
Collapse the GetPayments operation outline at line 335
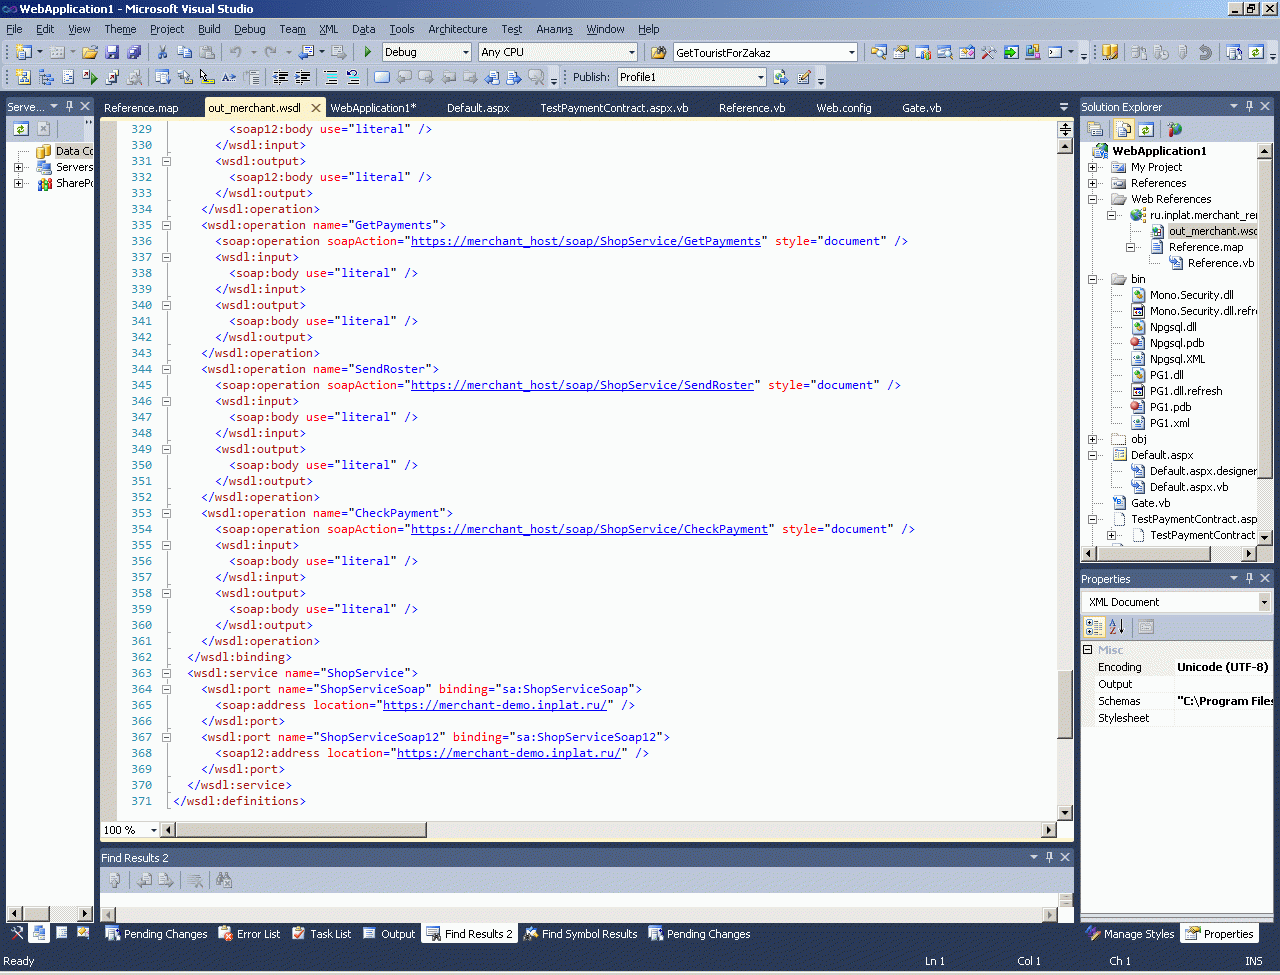click(x=166, y=225)
